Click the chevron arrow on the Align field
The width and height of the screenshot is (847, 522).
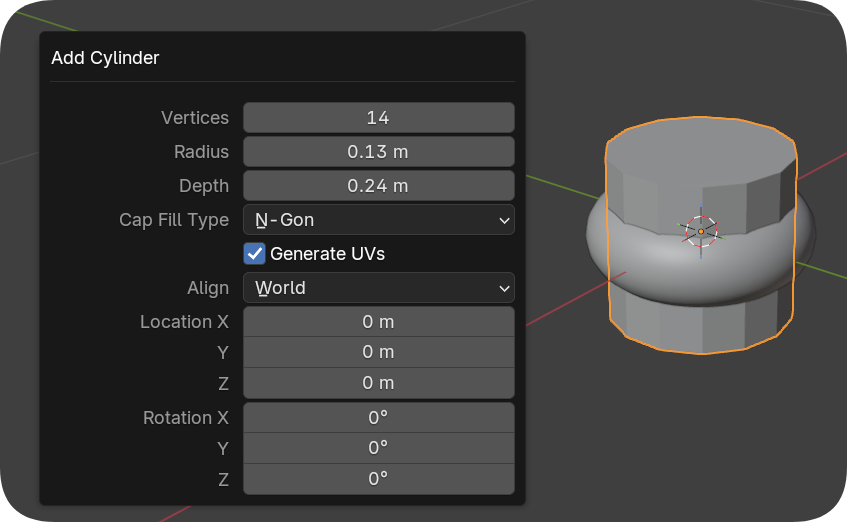(x=503, y=288)
